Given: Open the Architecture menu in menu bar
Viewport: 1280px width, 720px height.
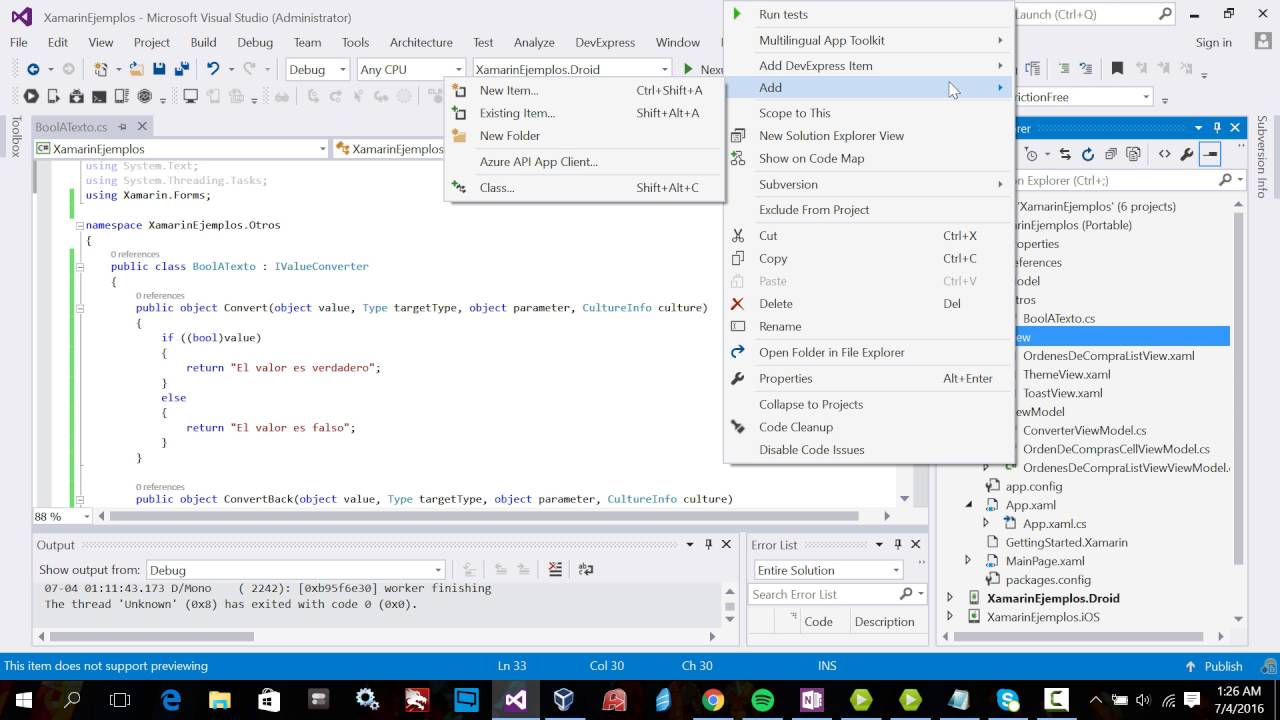Looking at the screenshot, I should click(x=421, y=42).
